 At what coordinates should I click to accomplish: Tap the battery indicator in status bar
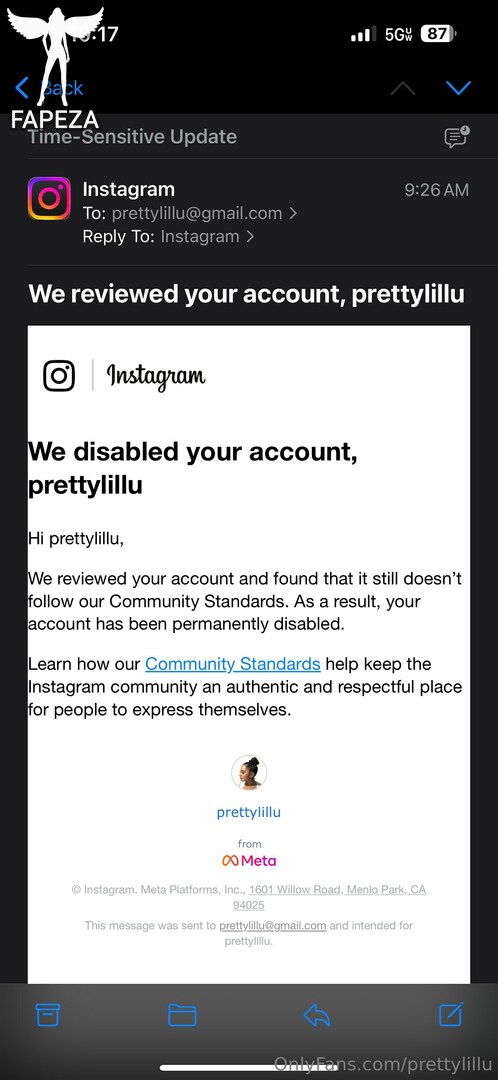[x=438, y=34]
